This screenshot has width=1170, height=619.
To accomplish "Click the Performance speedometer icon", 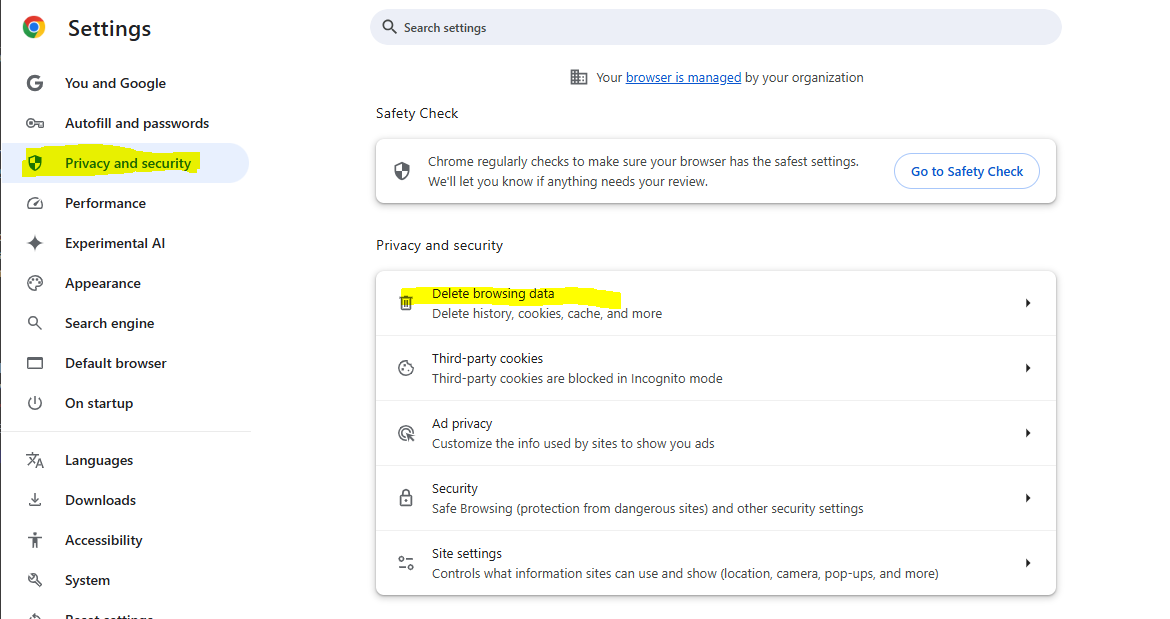I will pos(35,203).
